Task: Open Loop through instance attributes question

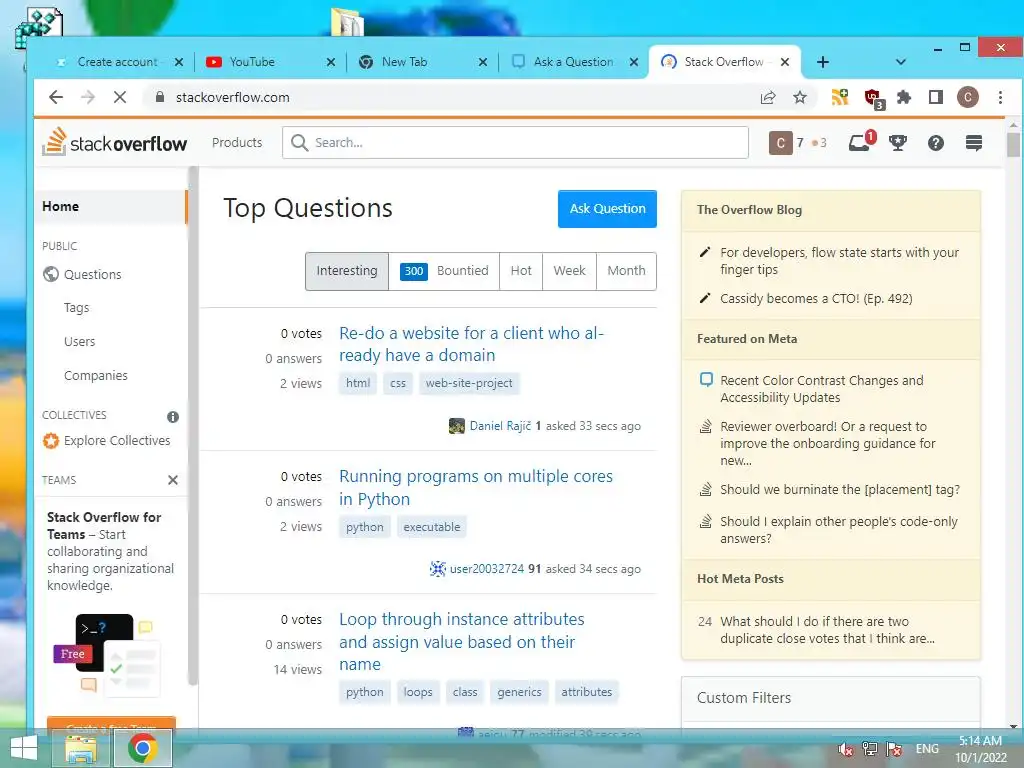Action: [x=462, y=641]
